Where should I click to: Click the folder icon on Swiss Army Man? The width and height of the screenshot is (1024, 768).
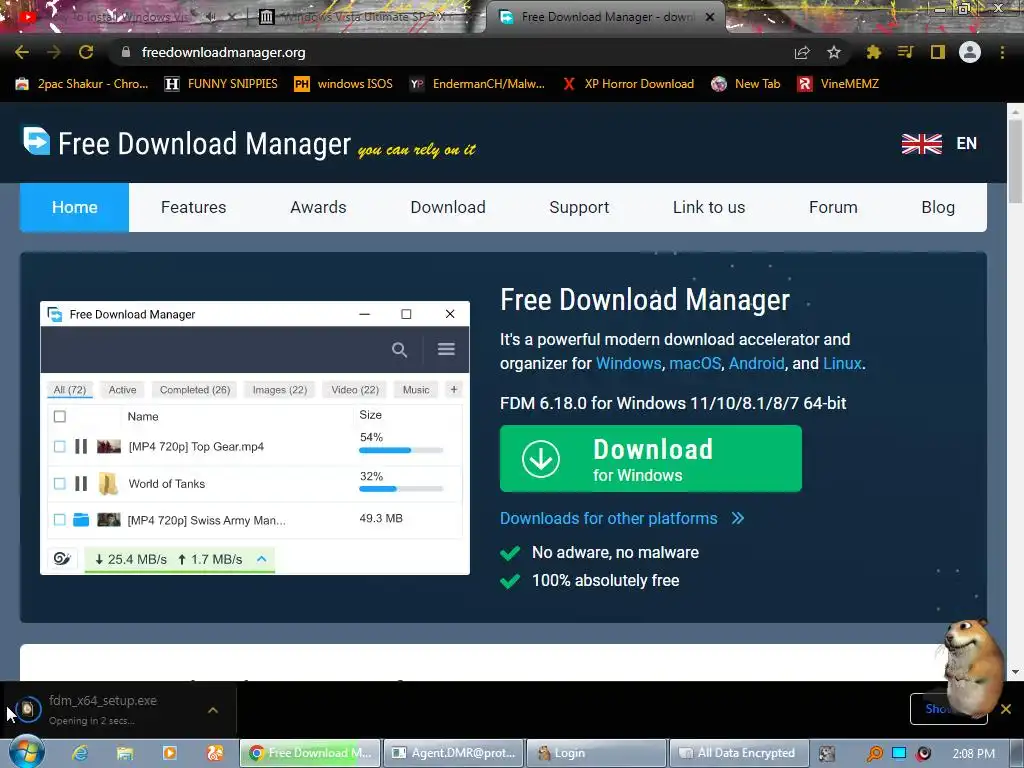pyautogui.click(x=81, y=520)
